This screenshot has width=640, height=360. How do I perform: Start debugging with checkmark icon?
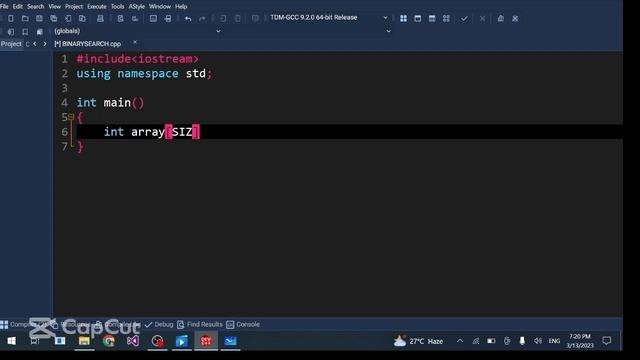[x=464, y=18]
